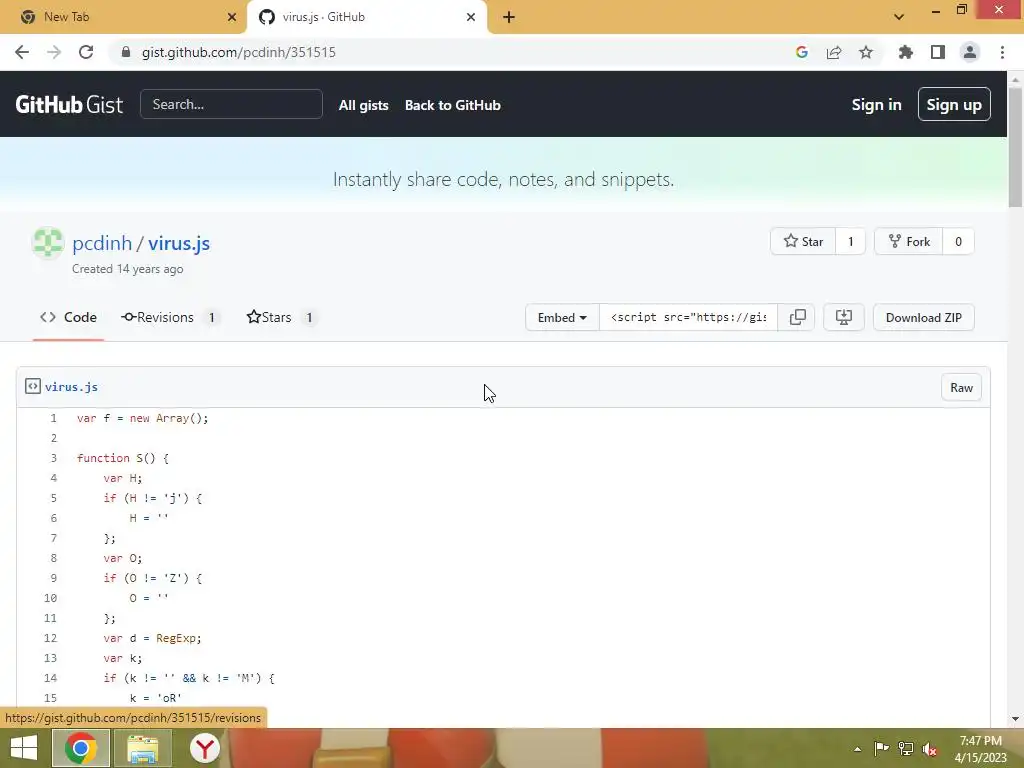Select code line number 12
The image size is (1024, 768).
tap(50, 638)
